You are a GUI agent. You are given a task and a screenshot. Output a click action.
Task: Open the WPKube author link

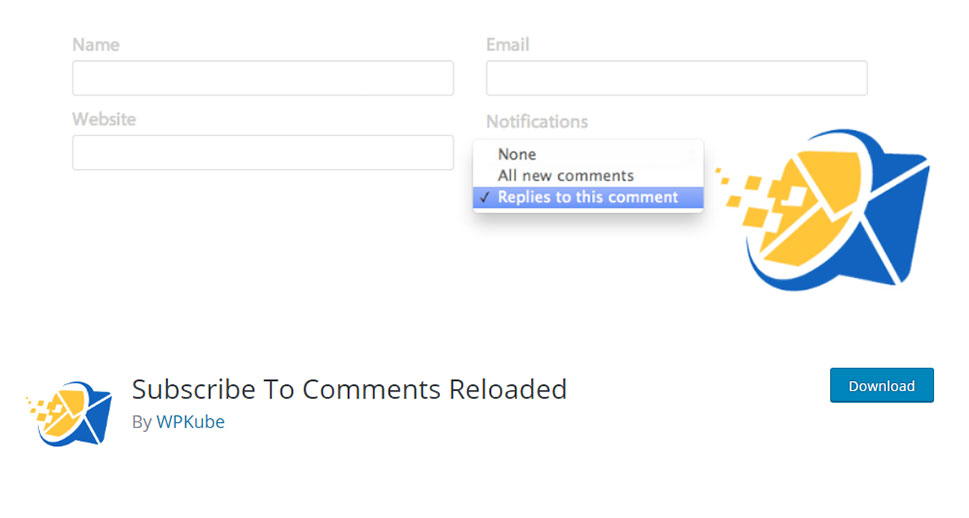click(190, 422)
